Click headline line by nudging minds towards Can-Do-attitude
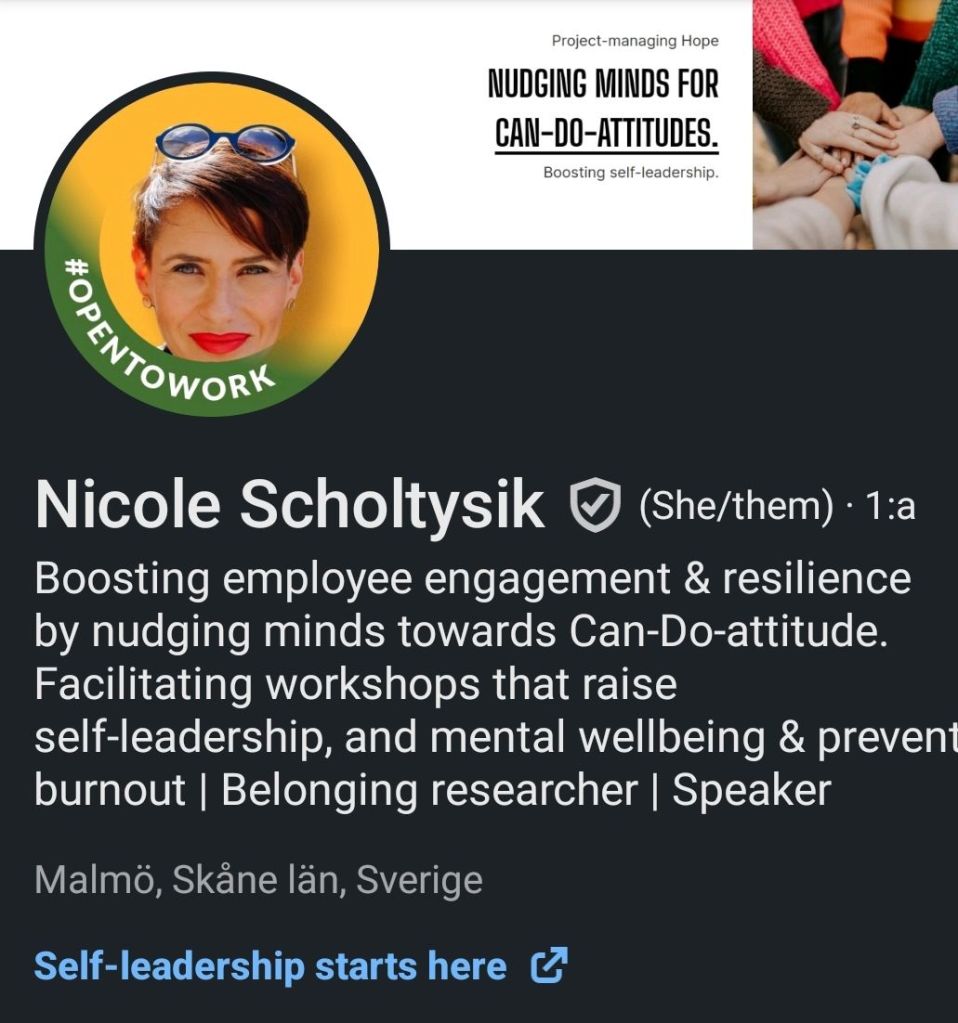This screenshot has width=958, height=1023. [x=461, y=632]
